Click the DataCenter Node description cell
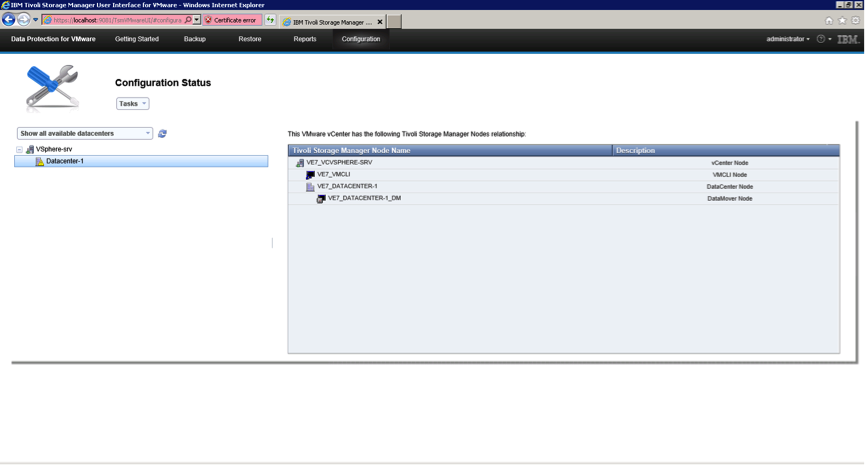 pyautogui.click(x=729, y=187)
